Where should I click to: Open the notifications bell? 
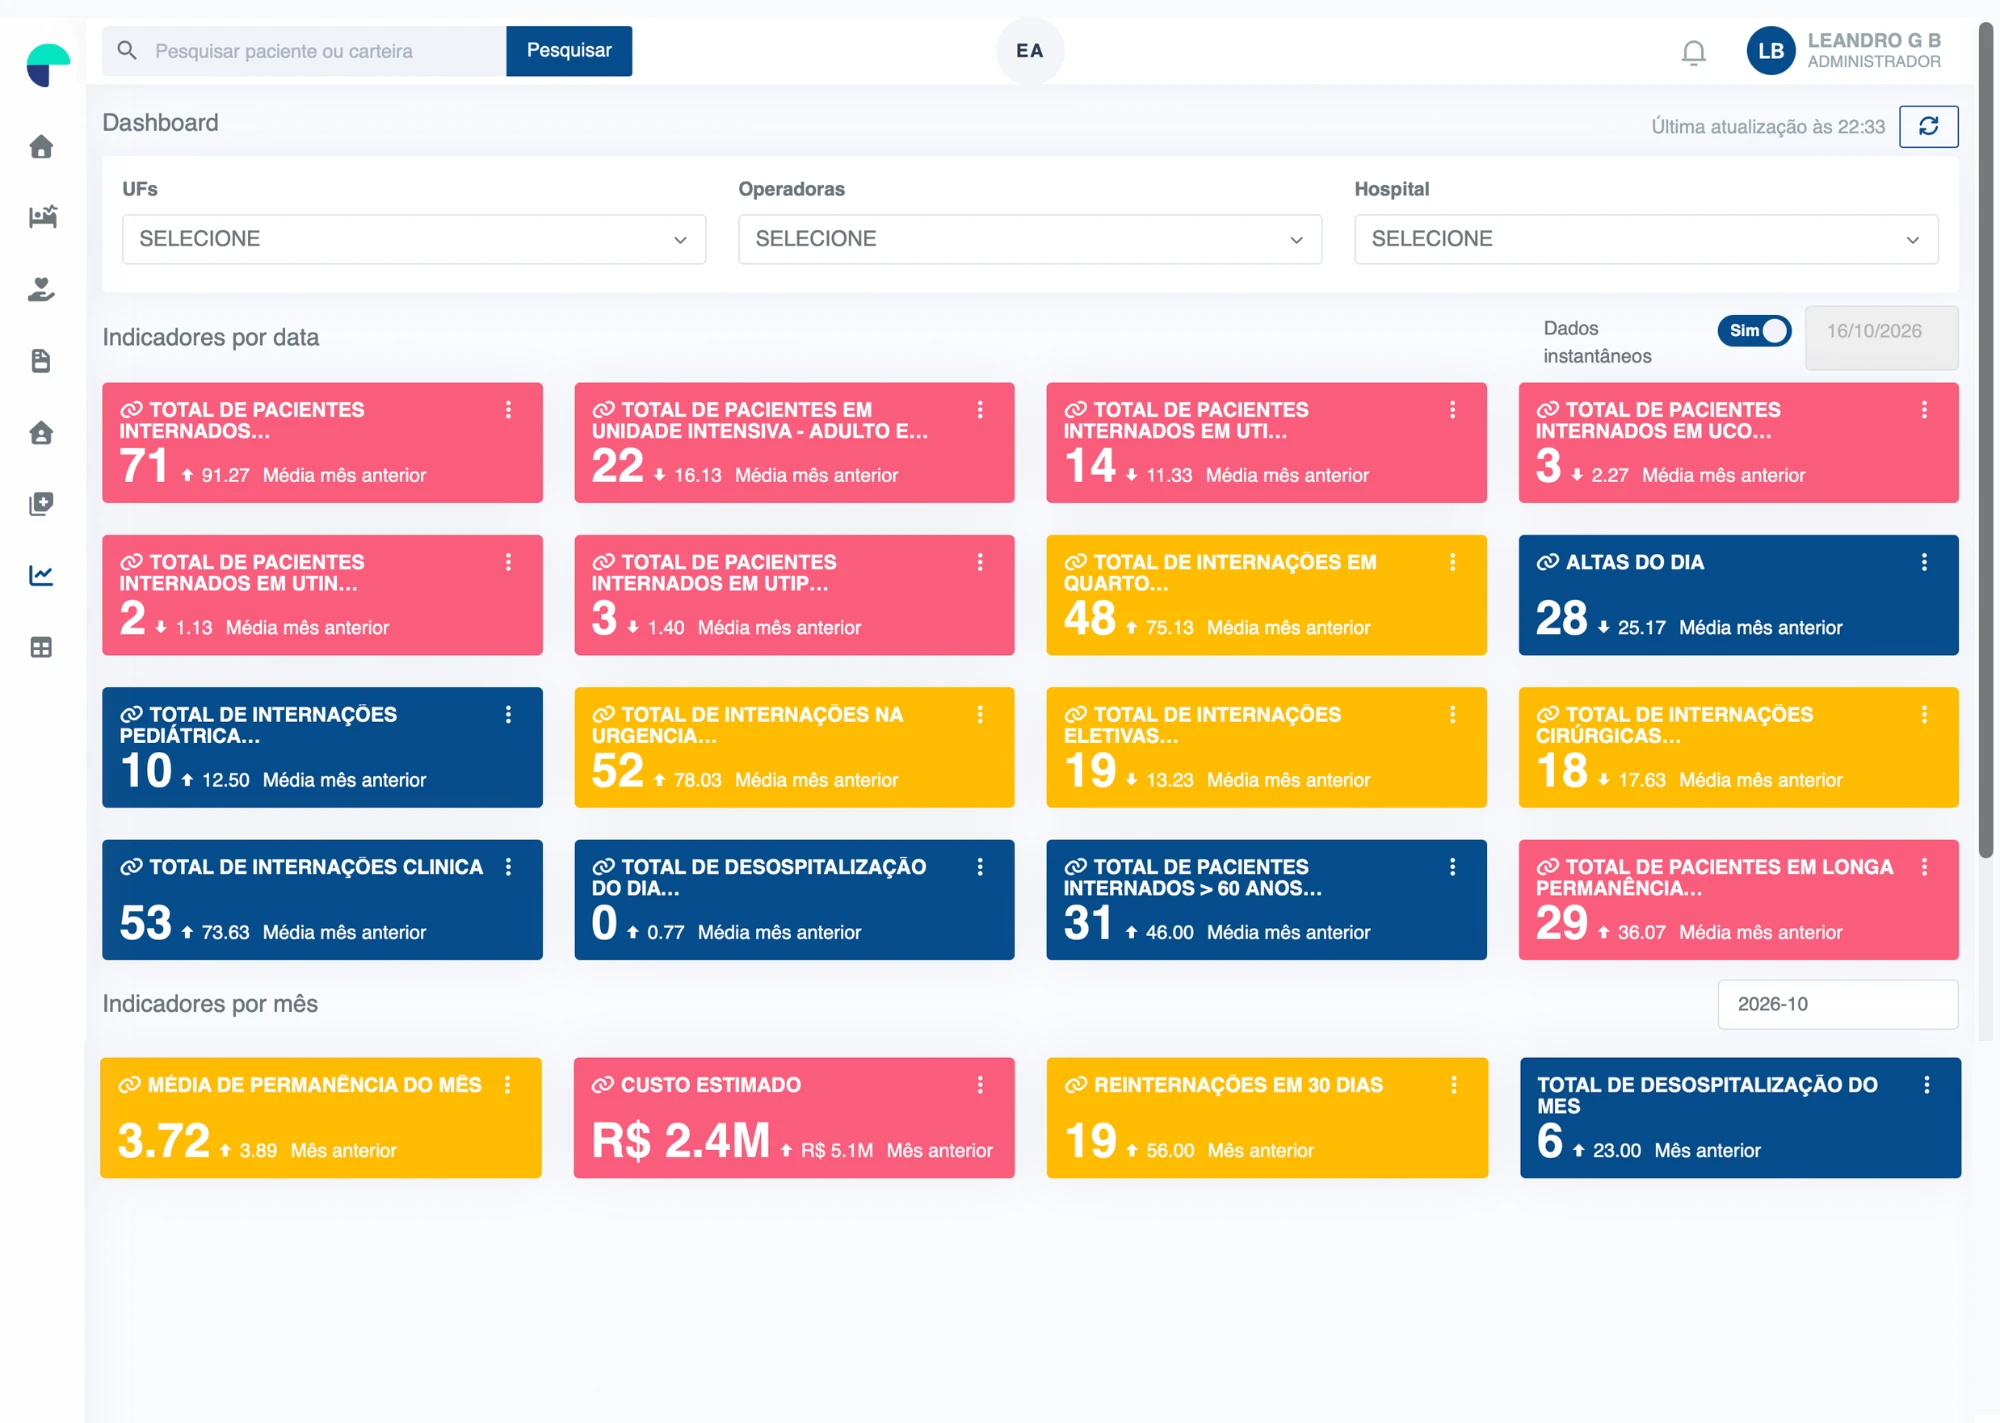pos(1693,52)
